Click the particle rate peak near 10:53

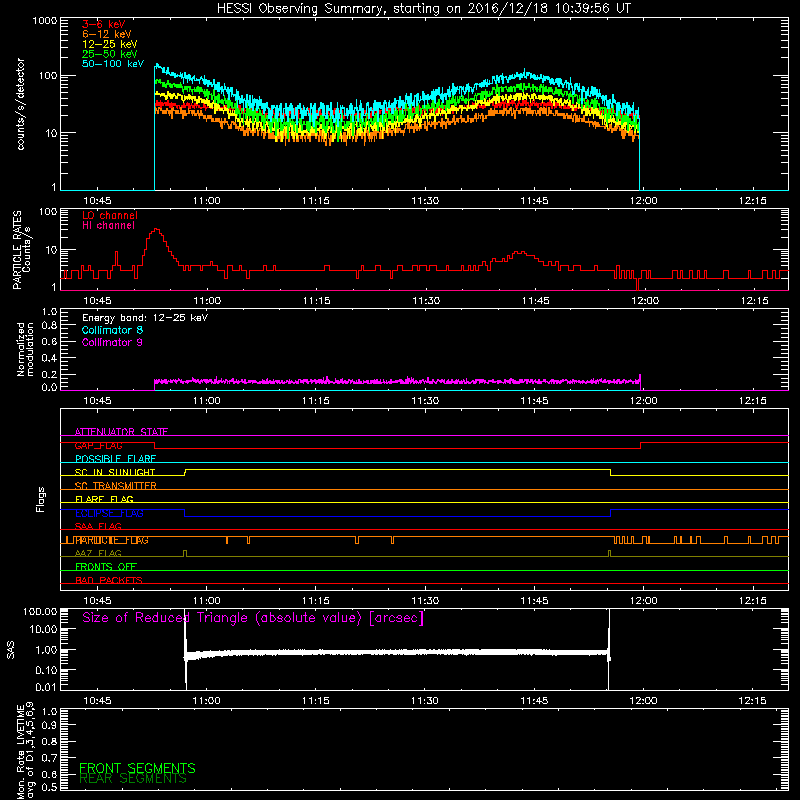click(156, 230)
